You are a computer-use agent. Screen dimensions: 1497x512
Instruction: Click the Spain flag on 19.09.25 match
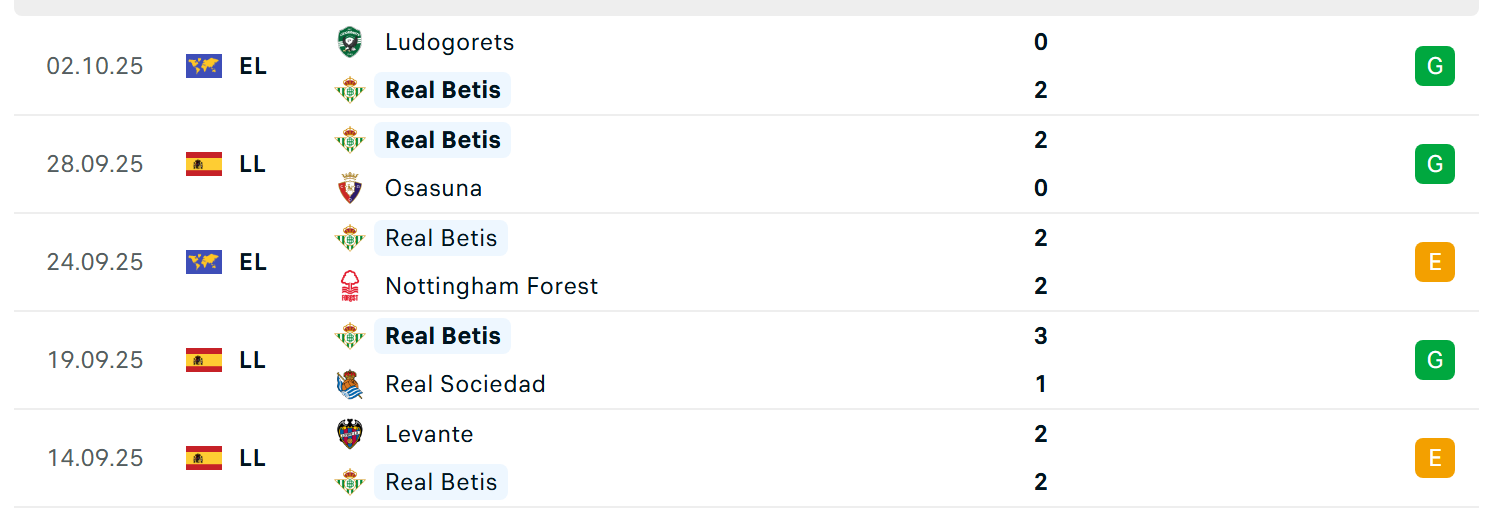tap(204, 360)
